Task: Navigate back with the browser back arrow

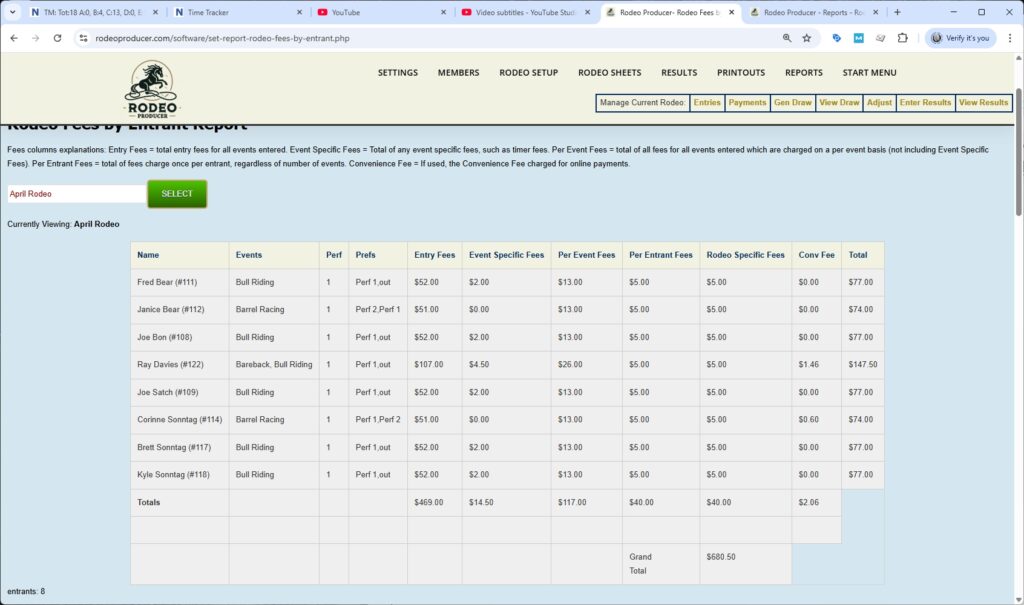Action: (15, 39)
